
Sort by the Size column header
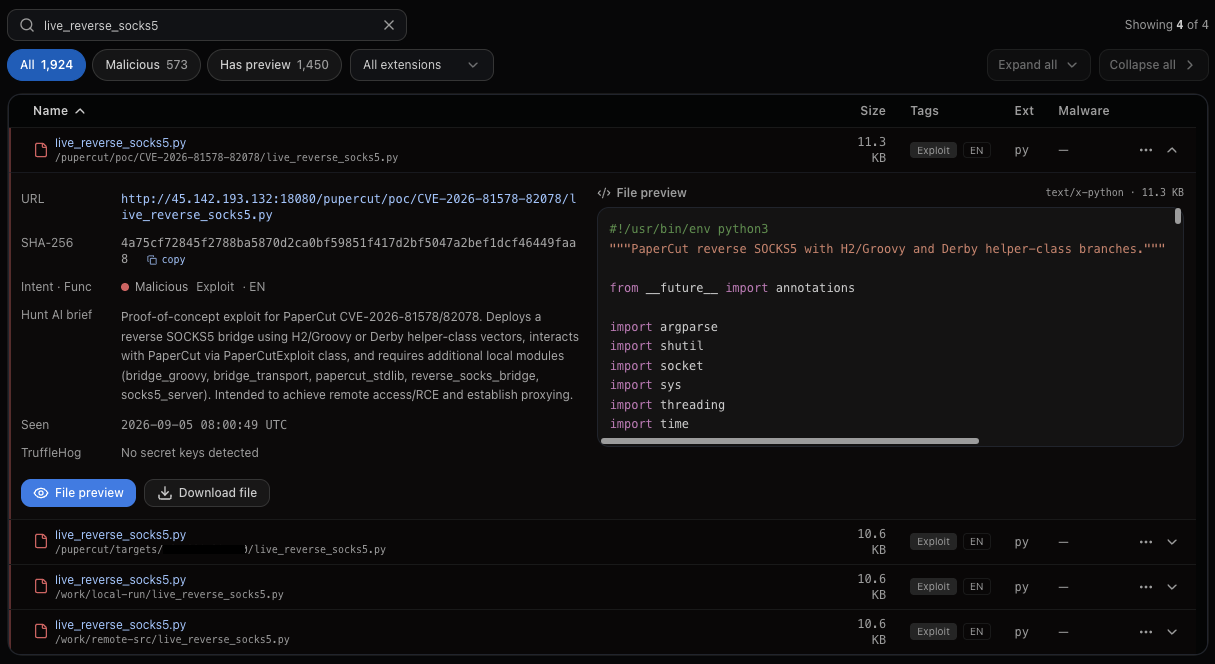coord(873,111)
